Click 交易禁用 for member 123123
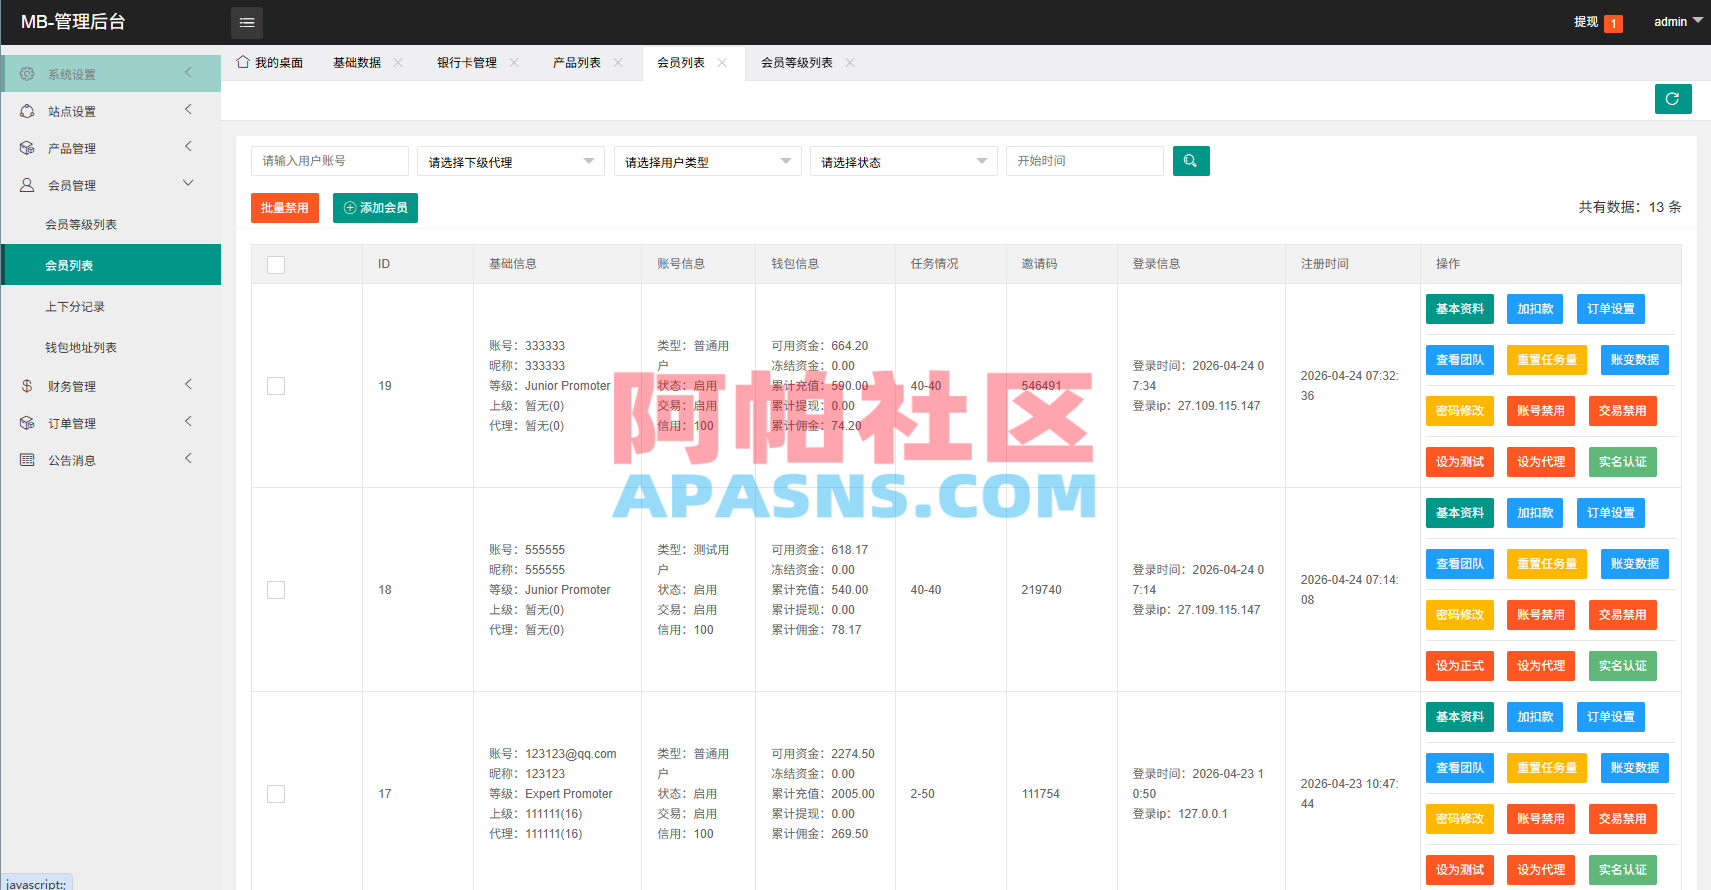Image resolution: width=1711 pixels, height=890 pixels. [1623, 819]
